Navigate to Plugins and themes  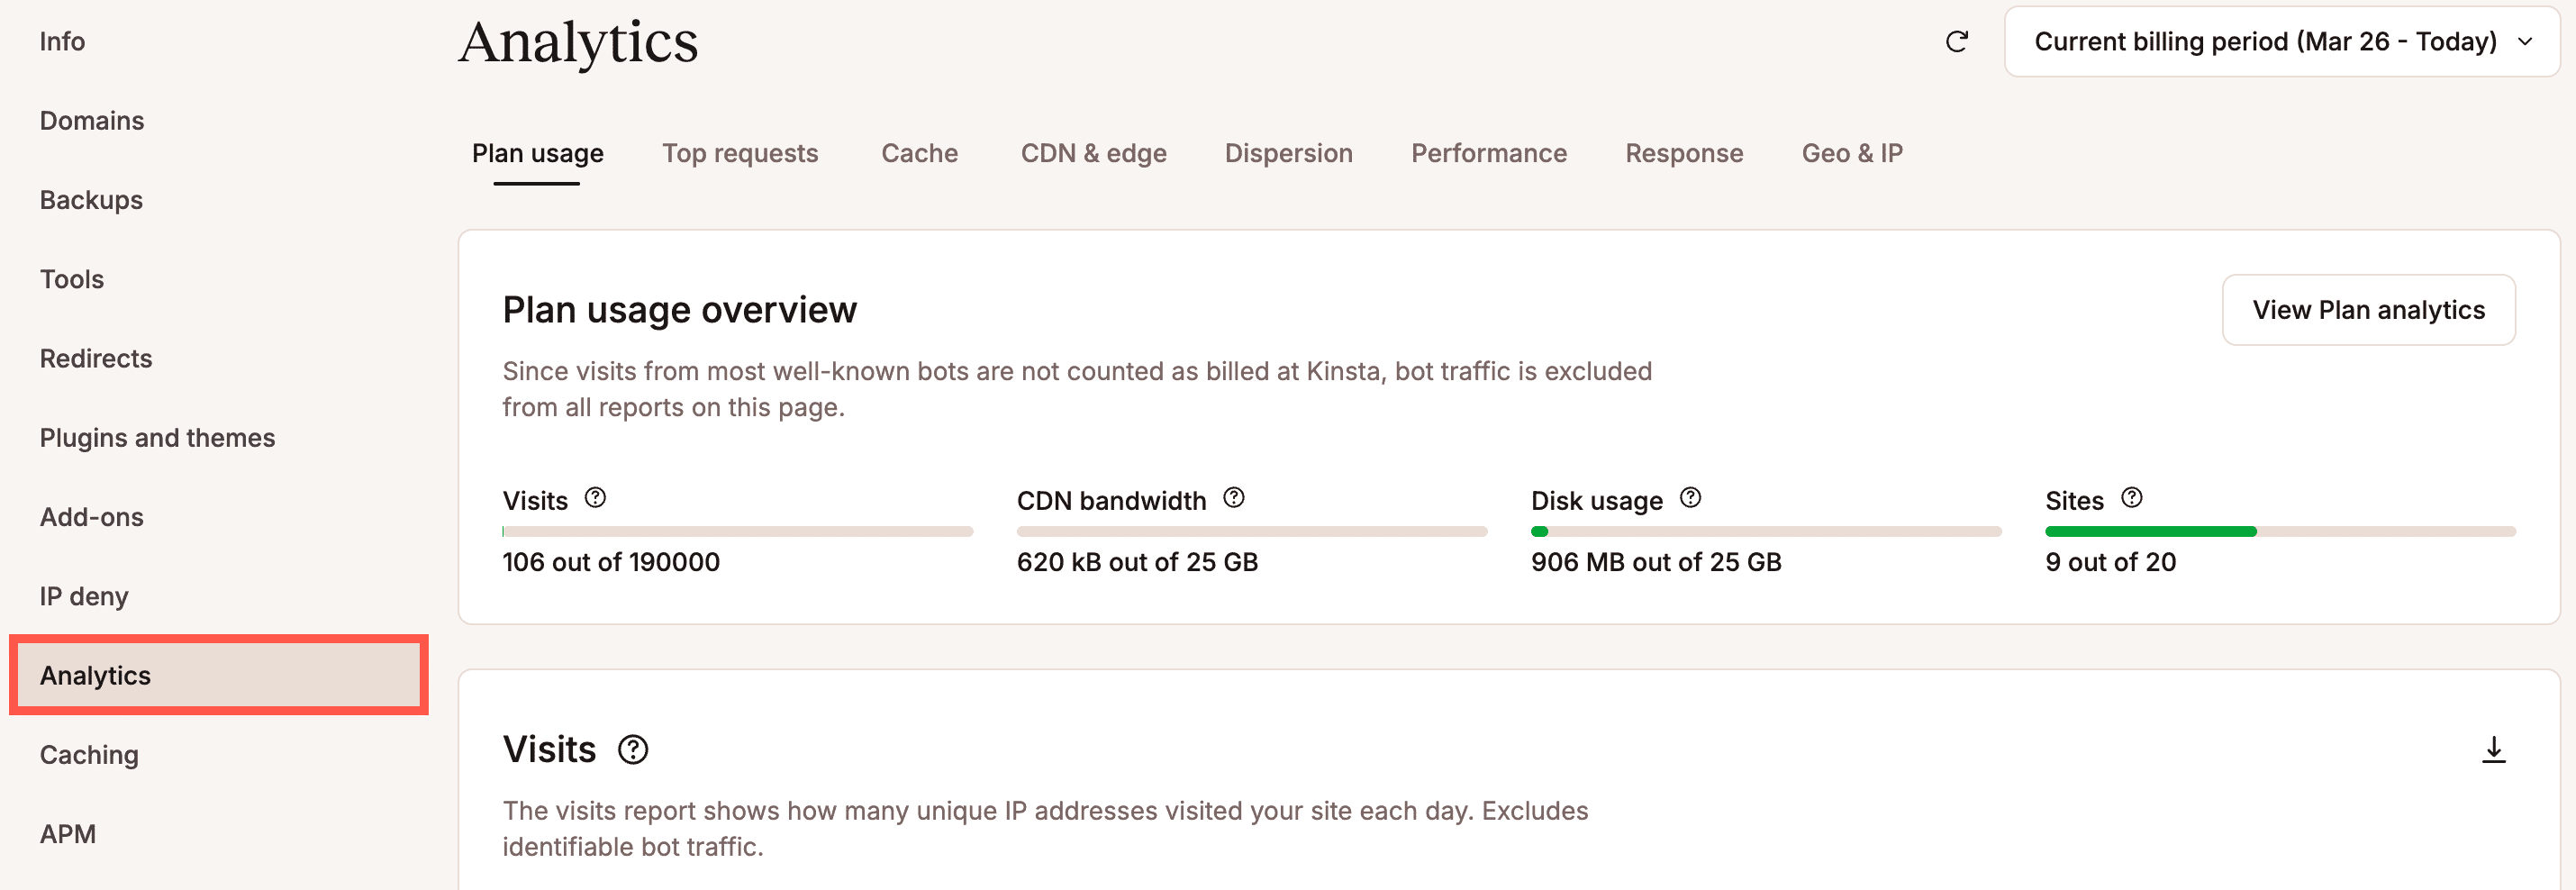coord(157,438)
